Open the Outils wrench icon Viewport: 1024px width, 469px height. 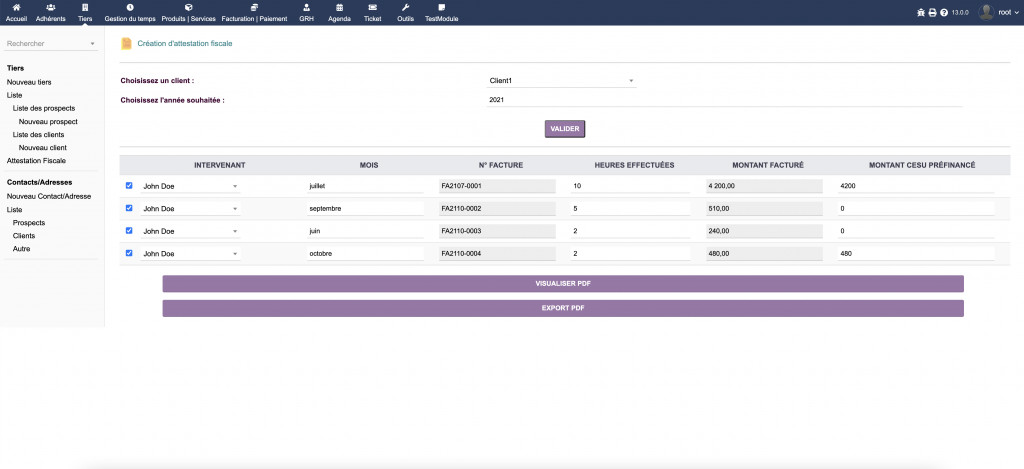tap(405, 8)
